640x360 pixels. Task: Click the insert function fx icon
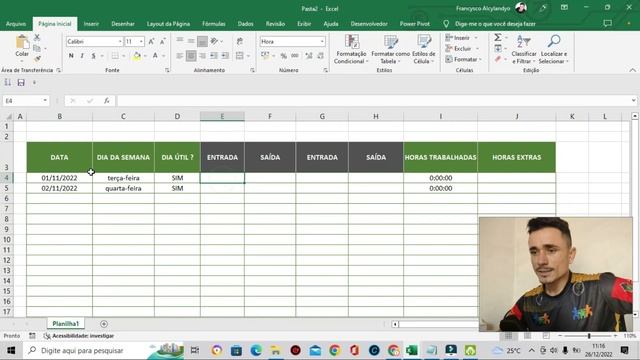pyautogui.click(x=107, y=101)
